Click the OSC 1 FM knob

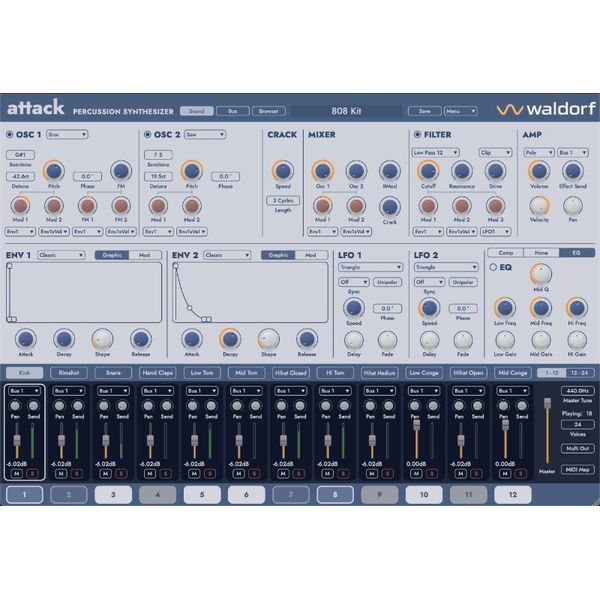[x=121, y=171]
